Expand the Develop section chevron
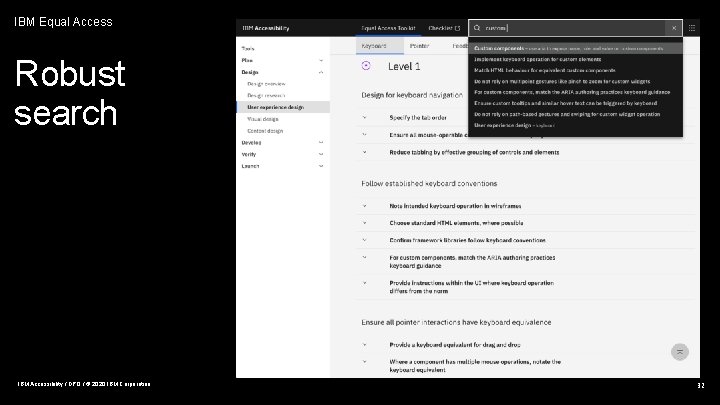This screenshot has width=720, height=405. [x=321, y=142]
